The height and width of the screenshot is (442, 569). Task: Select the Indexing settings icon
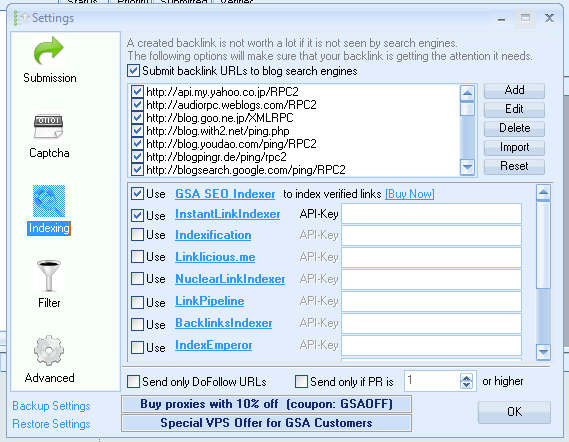coord(49,201)
